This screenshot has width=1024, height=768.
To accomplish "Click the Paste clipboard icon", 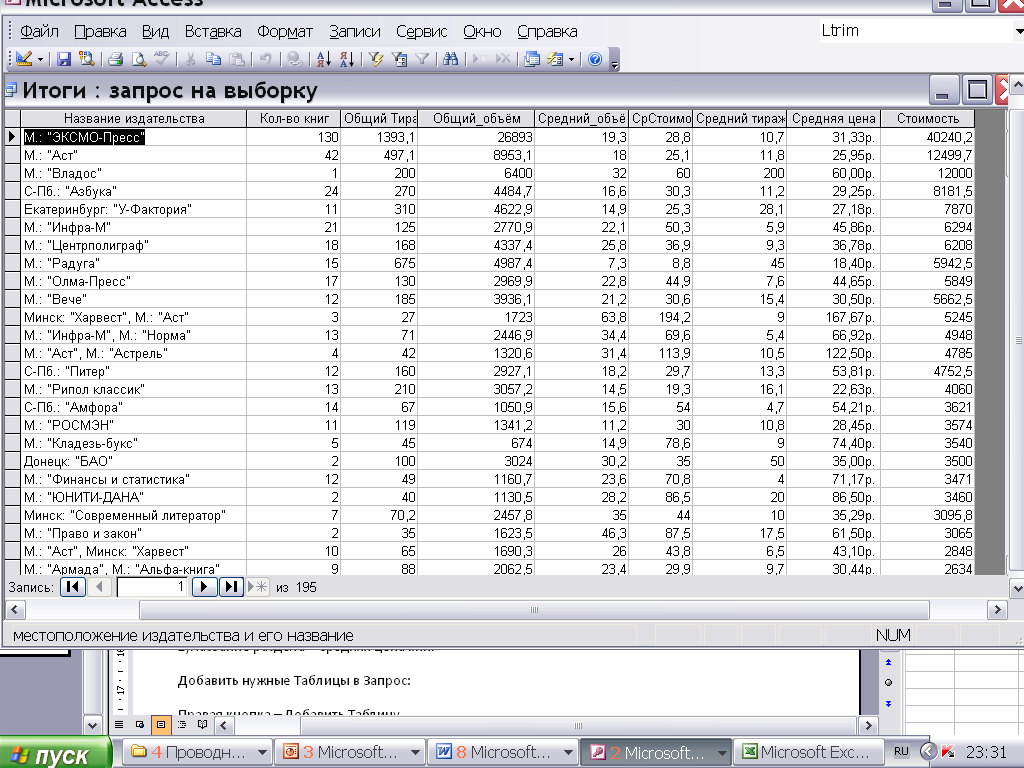I will pos(237,59).
